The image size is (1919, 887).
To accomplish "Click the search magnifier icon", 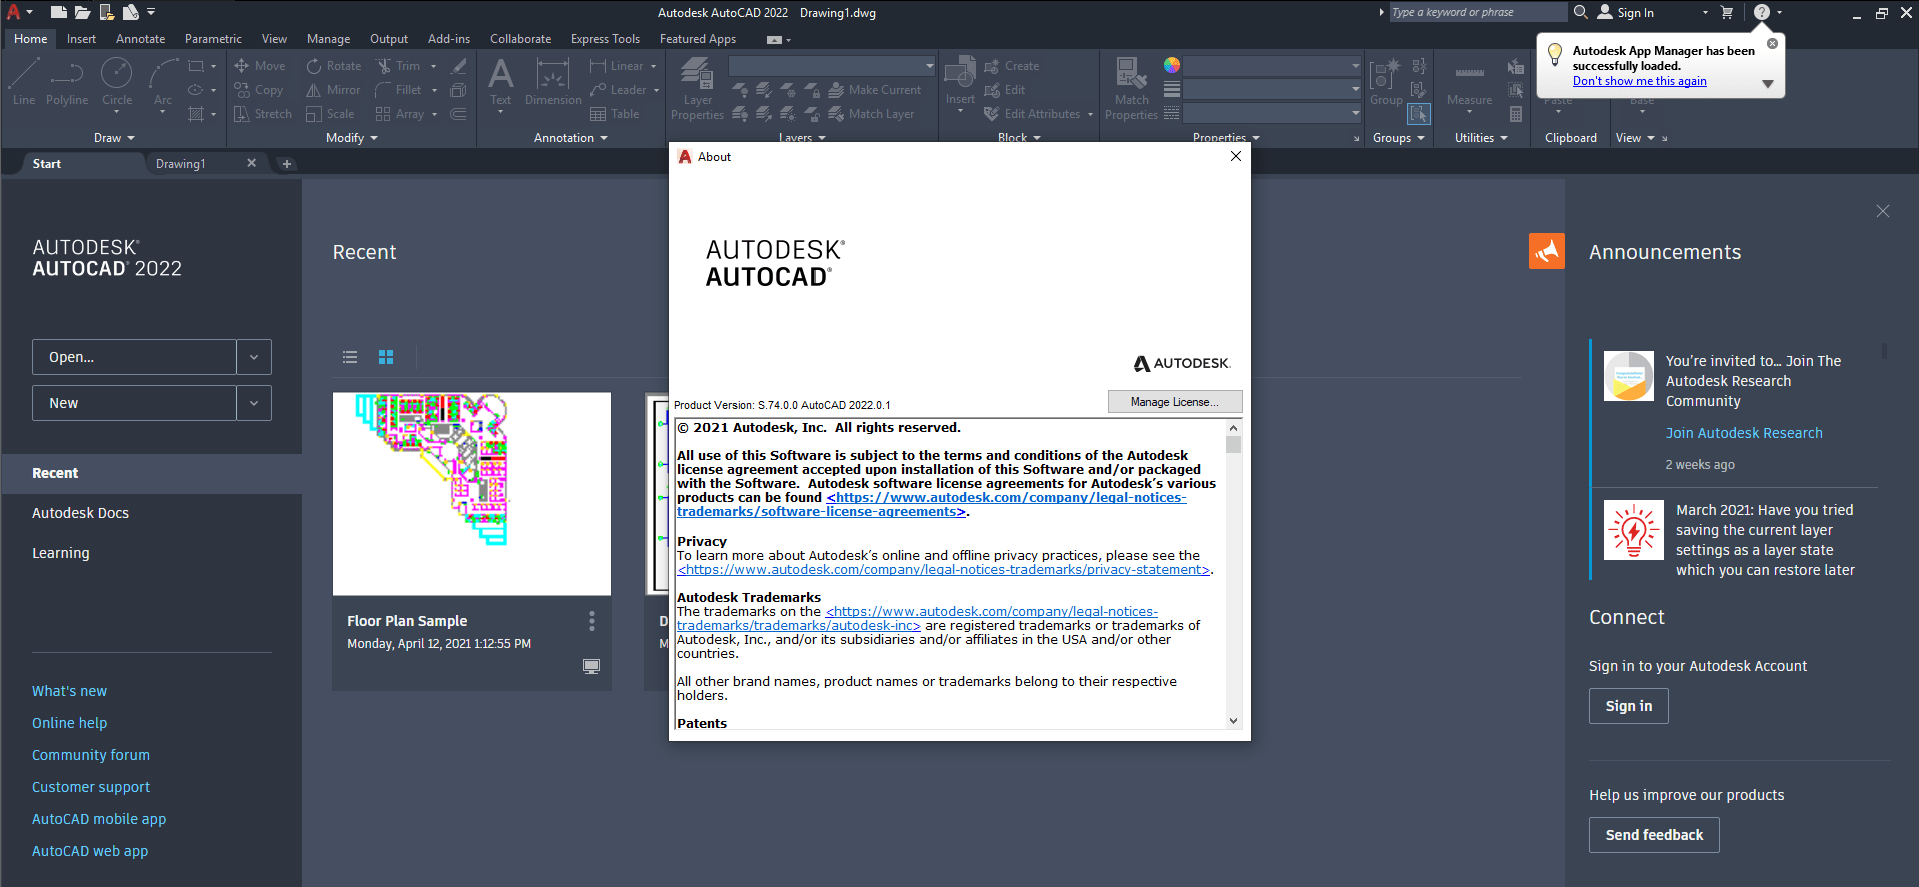I will point(1581,12).
